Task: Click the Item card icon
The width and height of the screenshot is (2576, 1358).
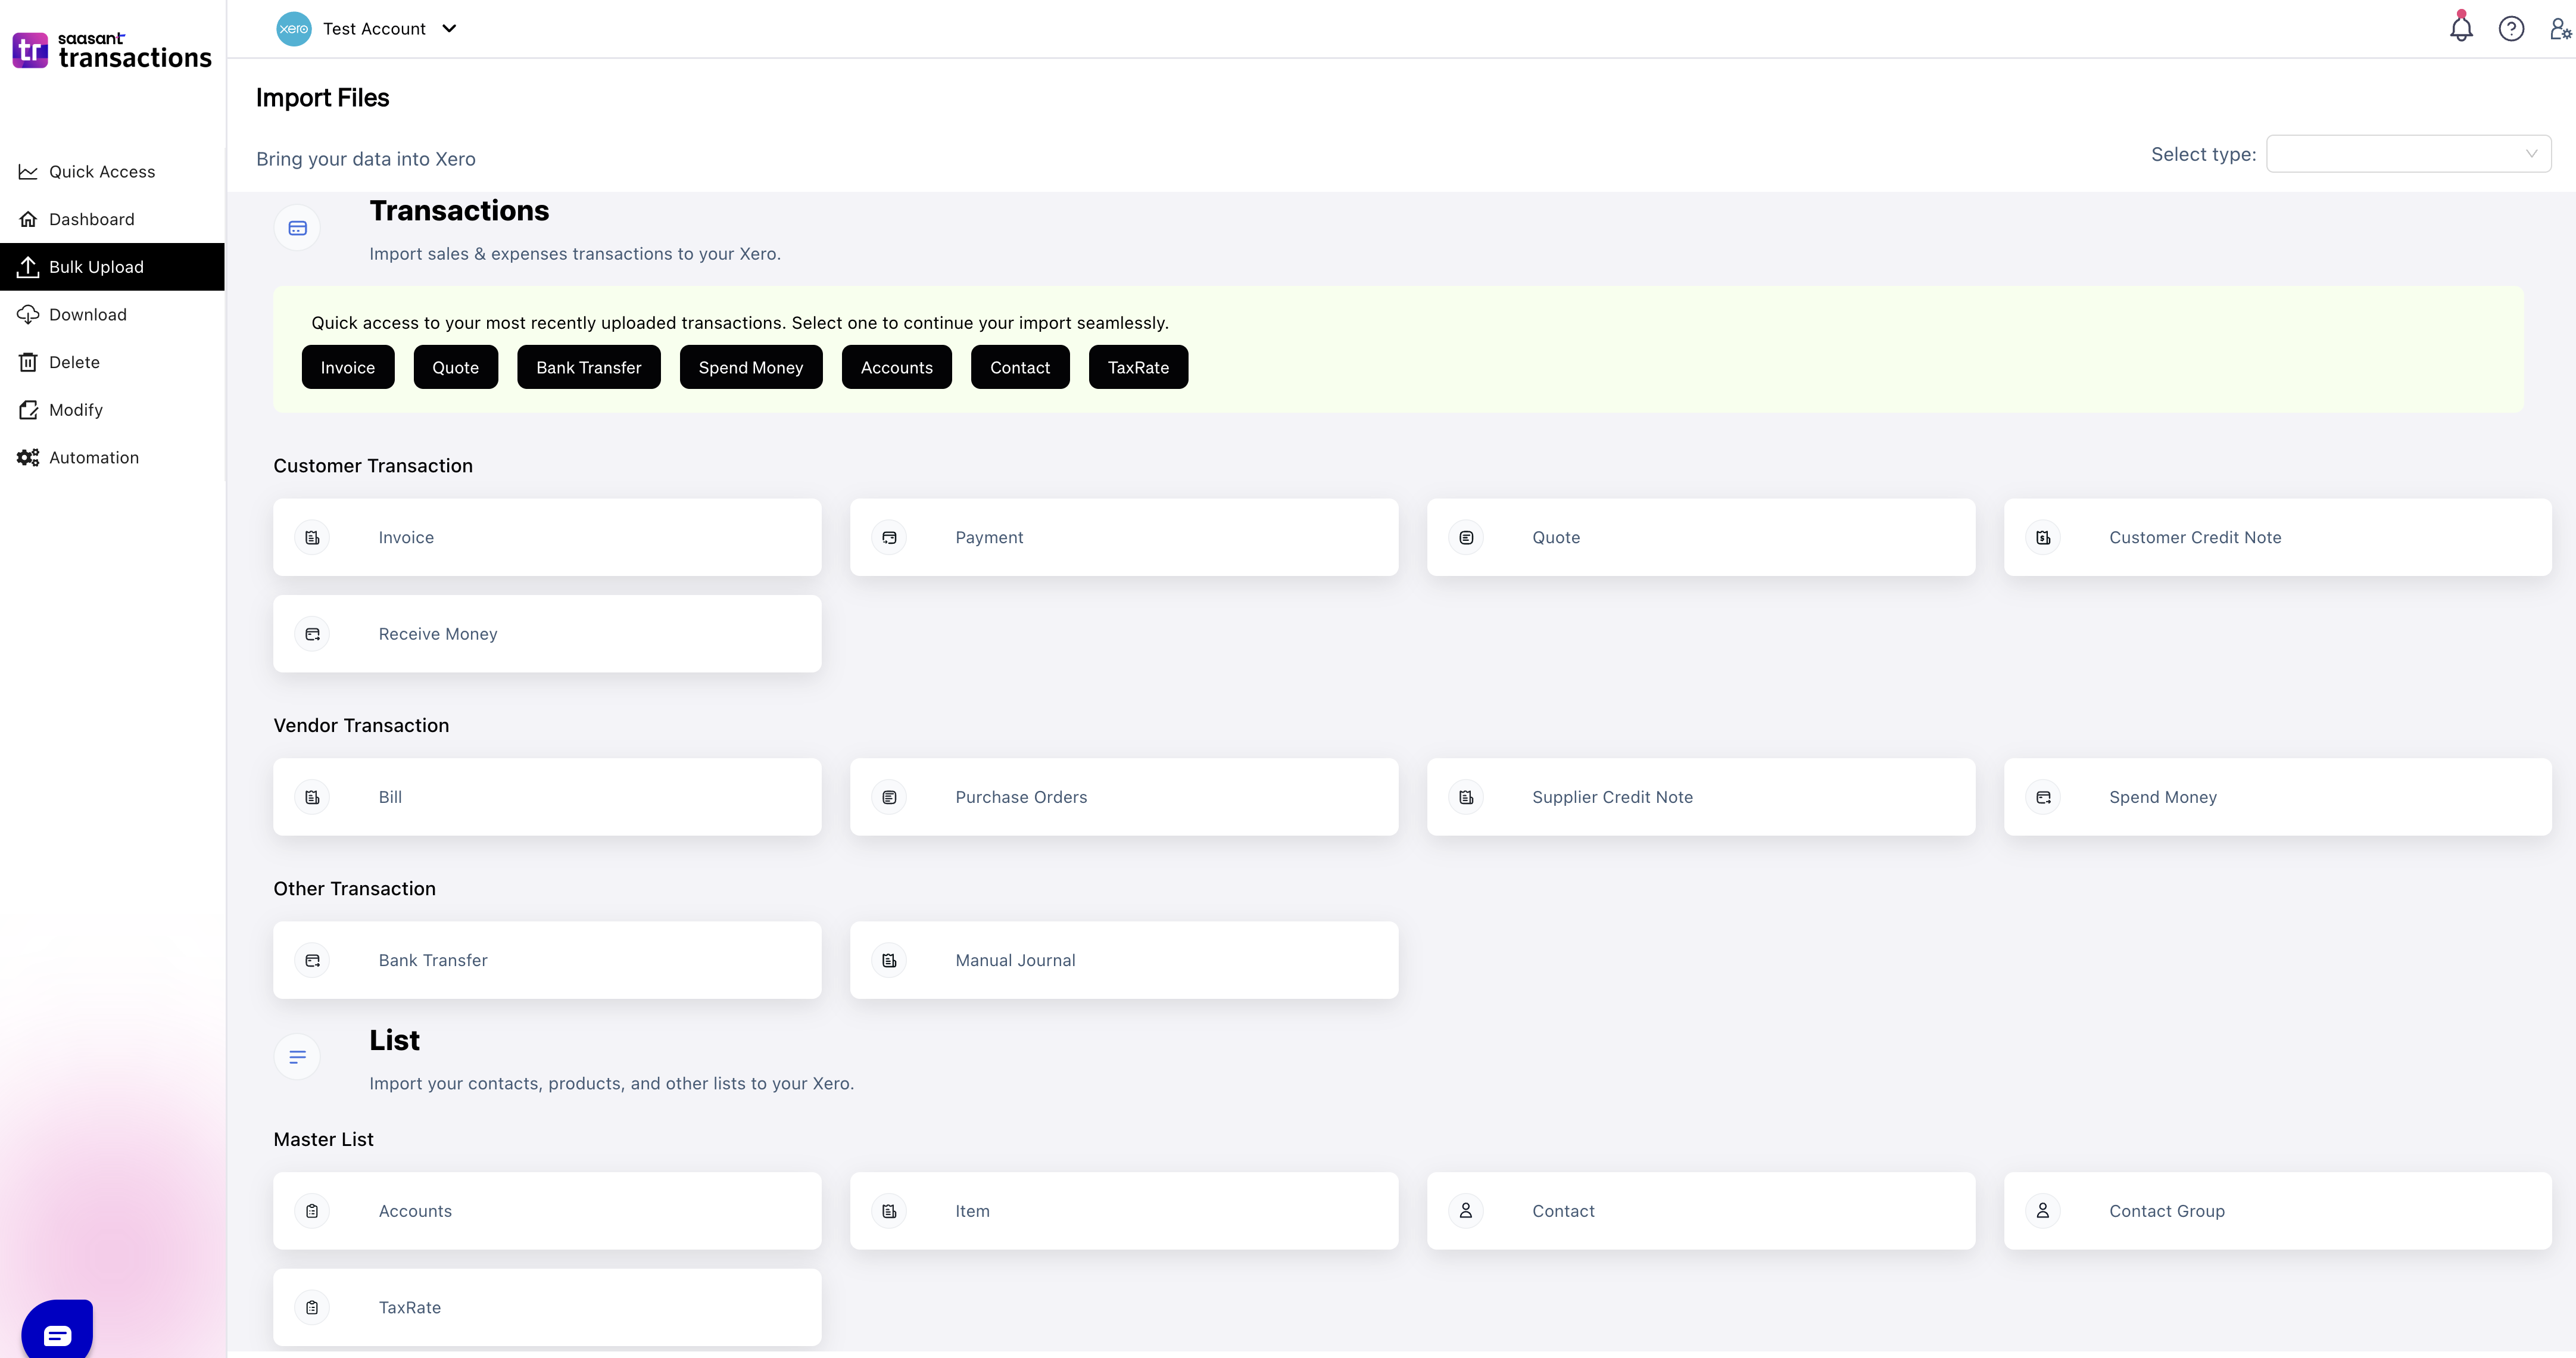Action: point(889,1211)
